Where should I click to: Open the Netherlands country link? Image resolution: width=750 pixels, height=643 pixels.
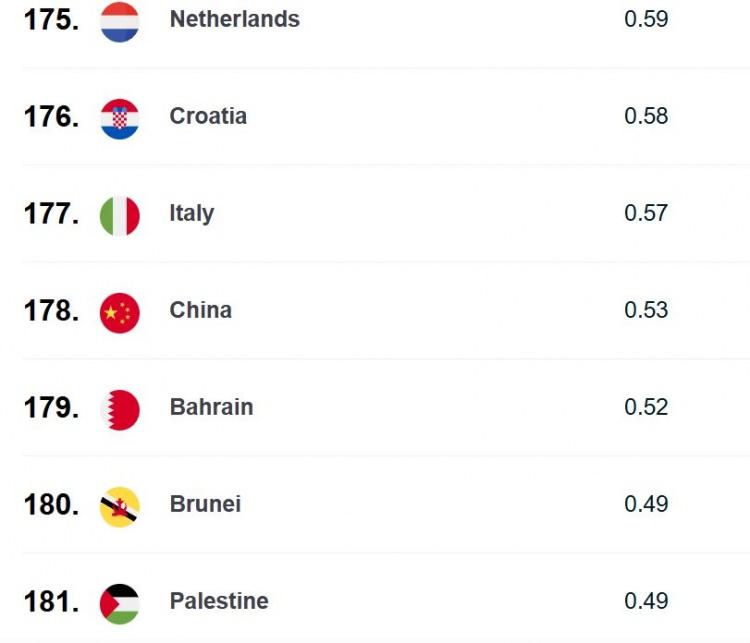pyautogui.click(x=235, y=19)
